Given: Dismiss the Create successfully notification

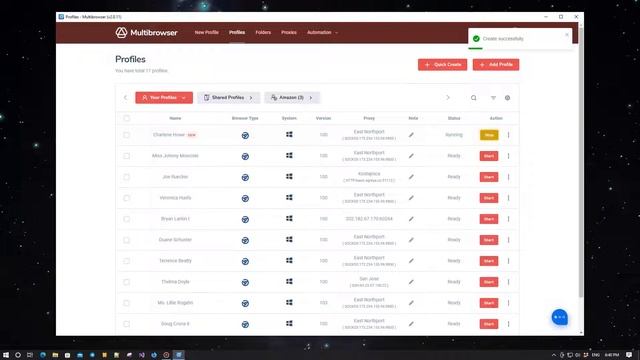Looking at the screenshot, I should point(567,35).
